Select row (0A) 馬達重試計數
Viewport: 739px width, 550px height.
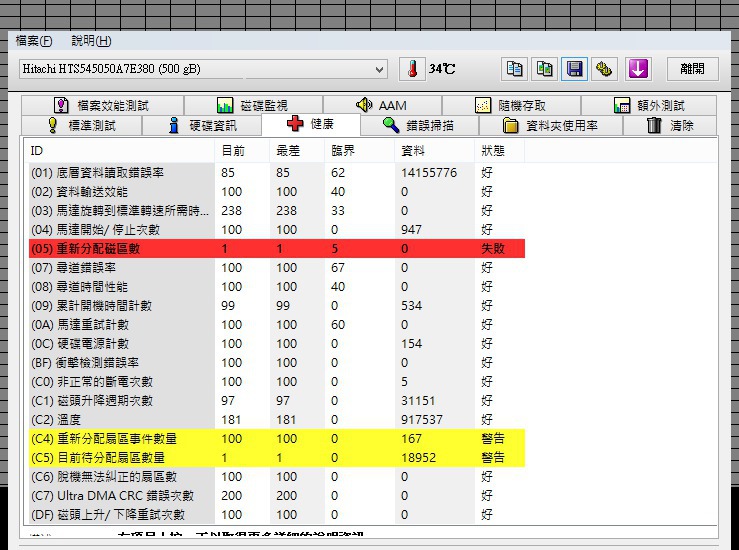[x=277, y=325]
